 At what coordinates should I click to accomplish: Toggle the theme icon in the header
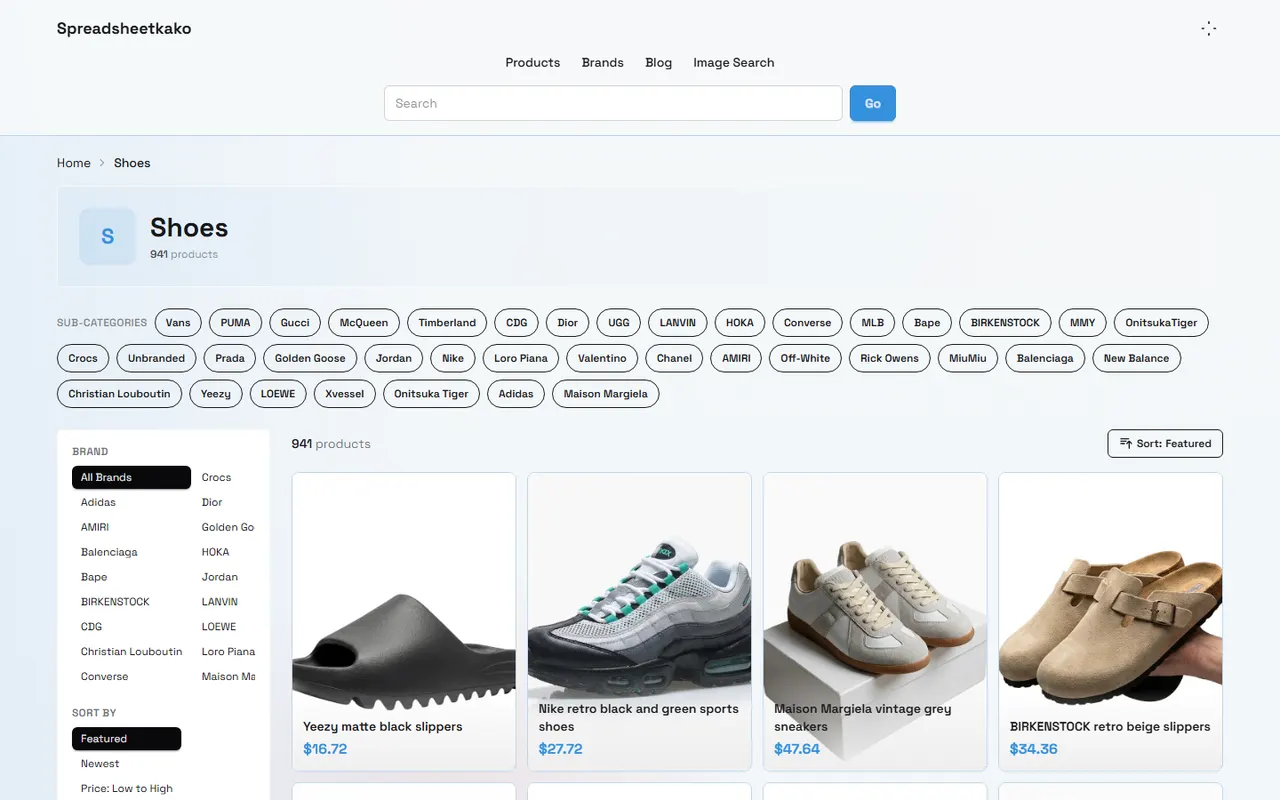[x=1208, y=29]
